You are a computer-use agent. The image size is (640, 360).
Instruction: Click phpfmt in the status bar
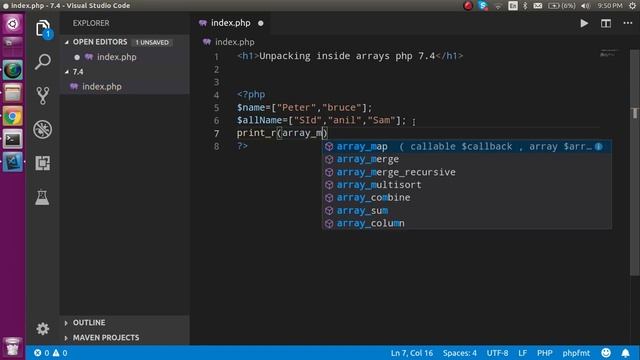[576, 353]
